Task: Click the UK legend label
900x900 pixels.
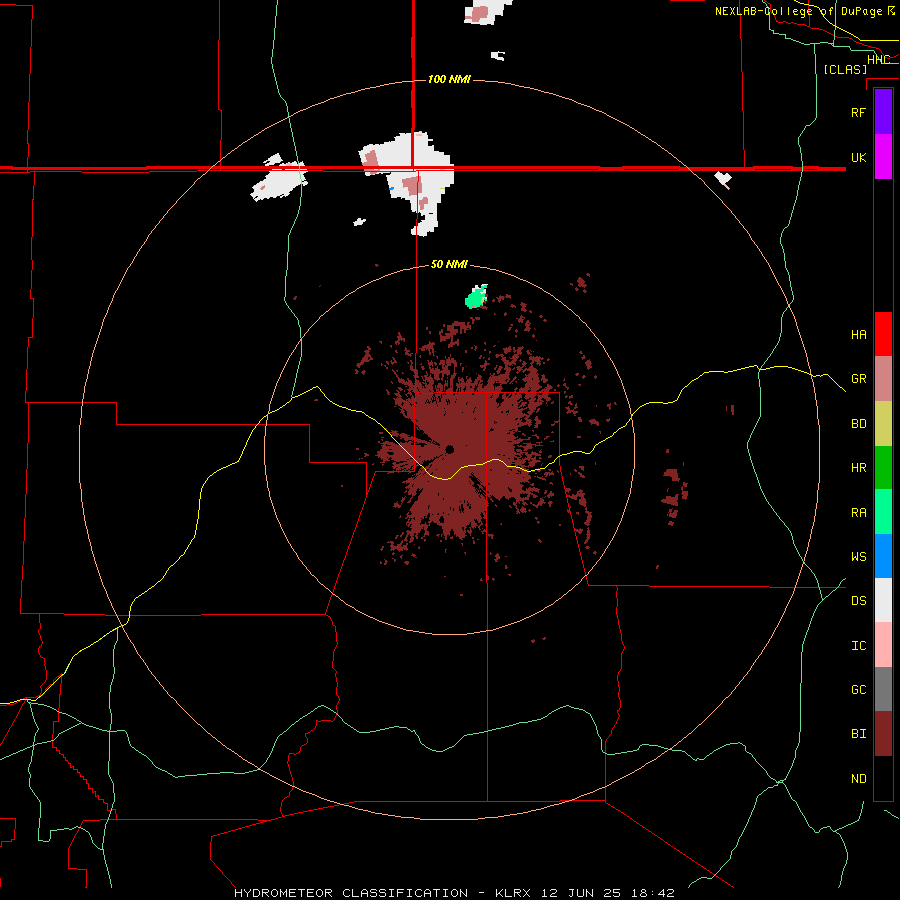Action: [x=858, y=157]
